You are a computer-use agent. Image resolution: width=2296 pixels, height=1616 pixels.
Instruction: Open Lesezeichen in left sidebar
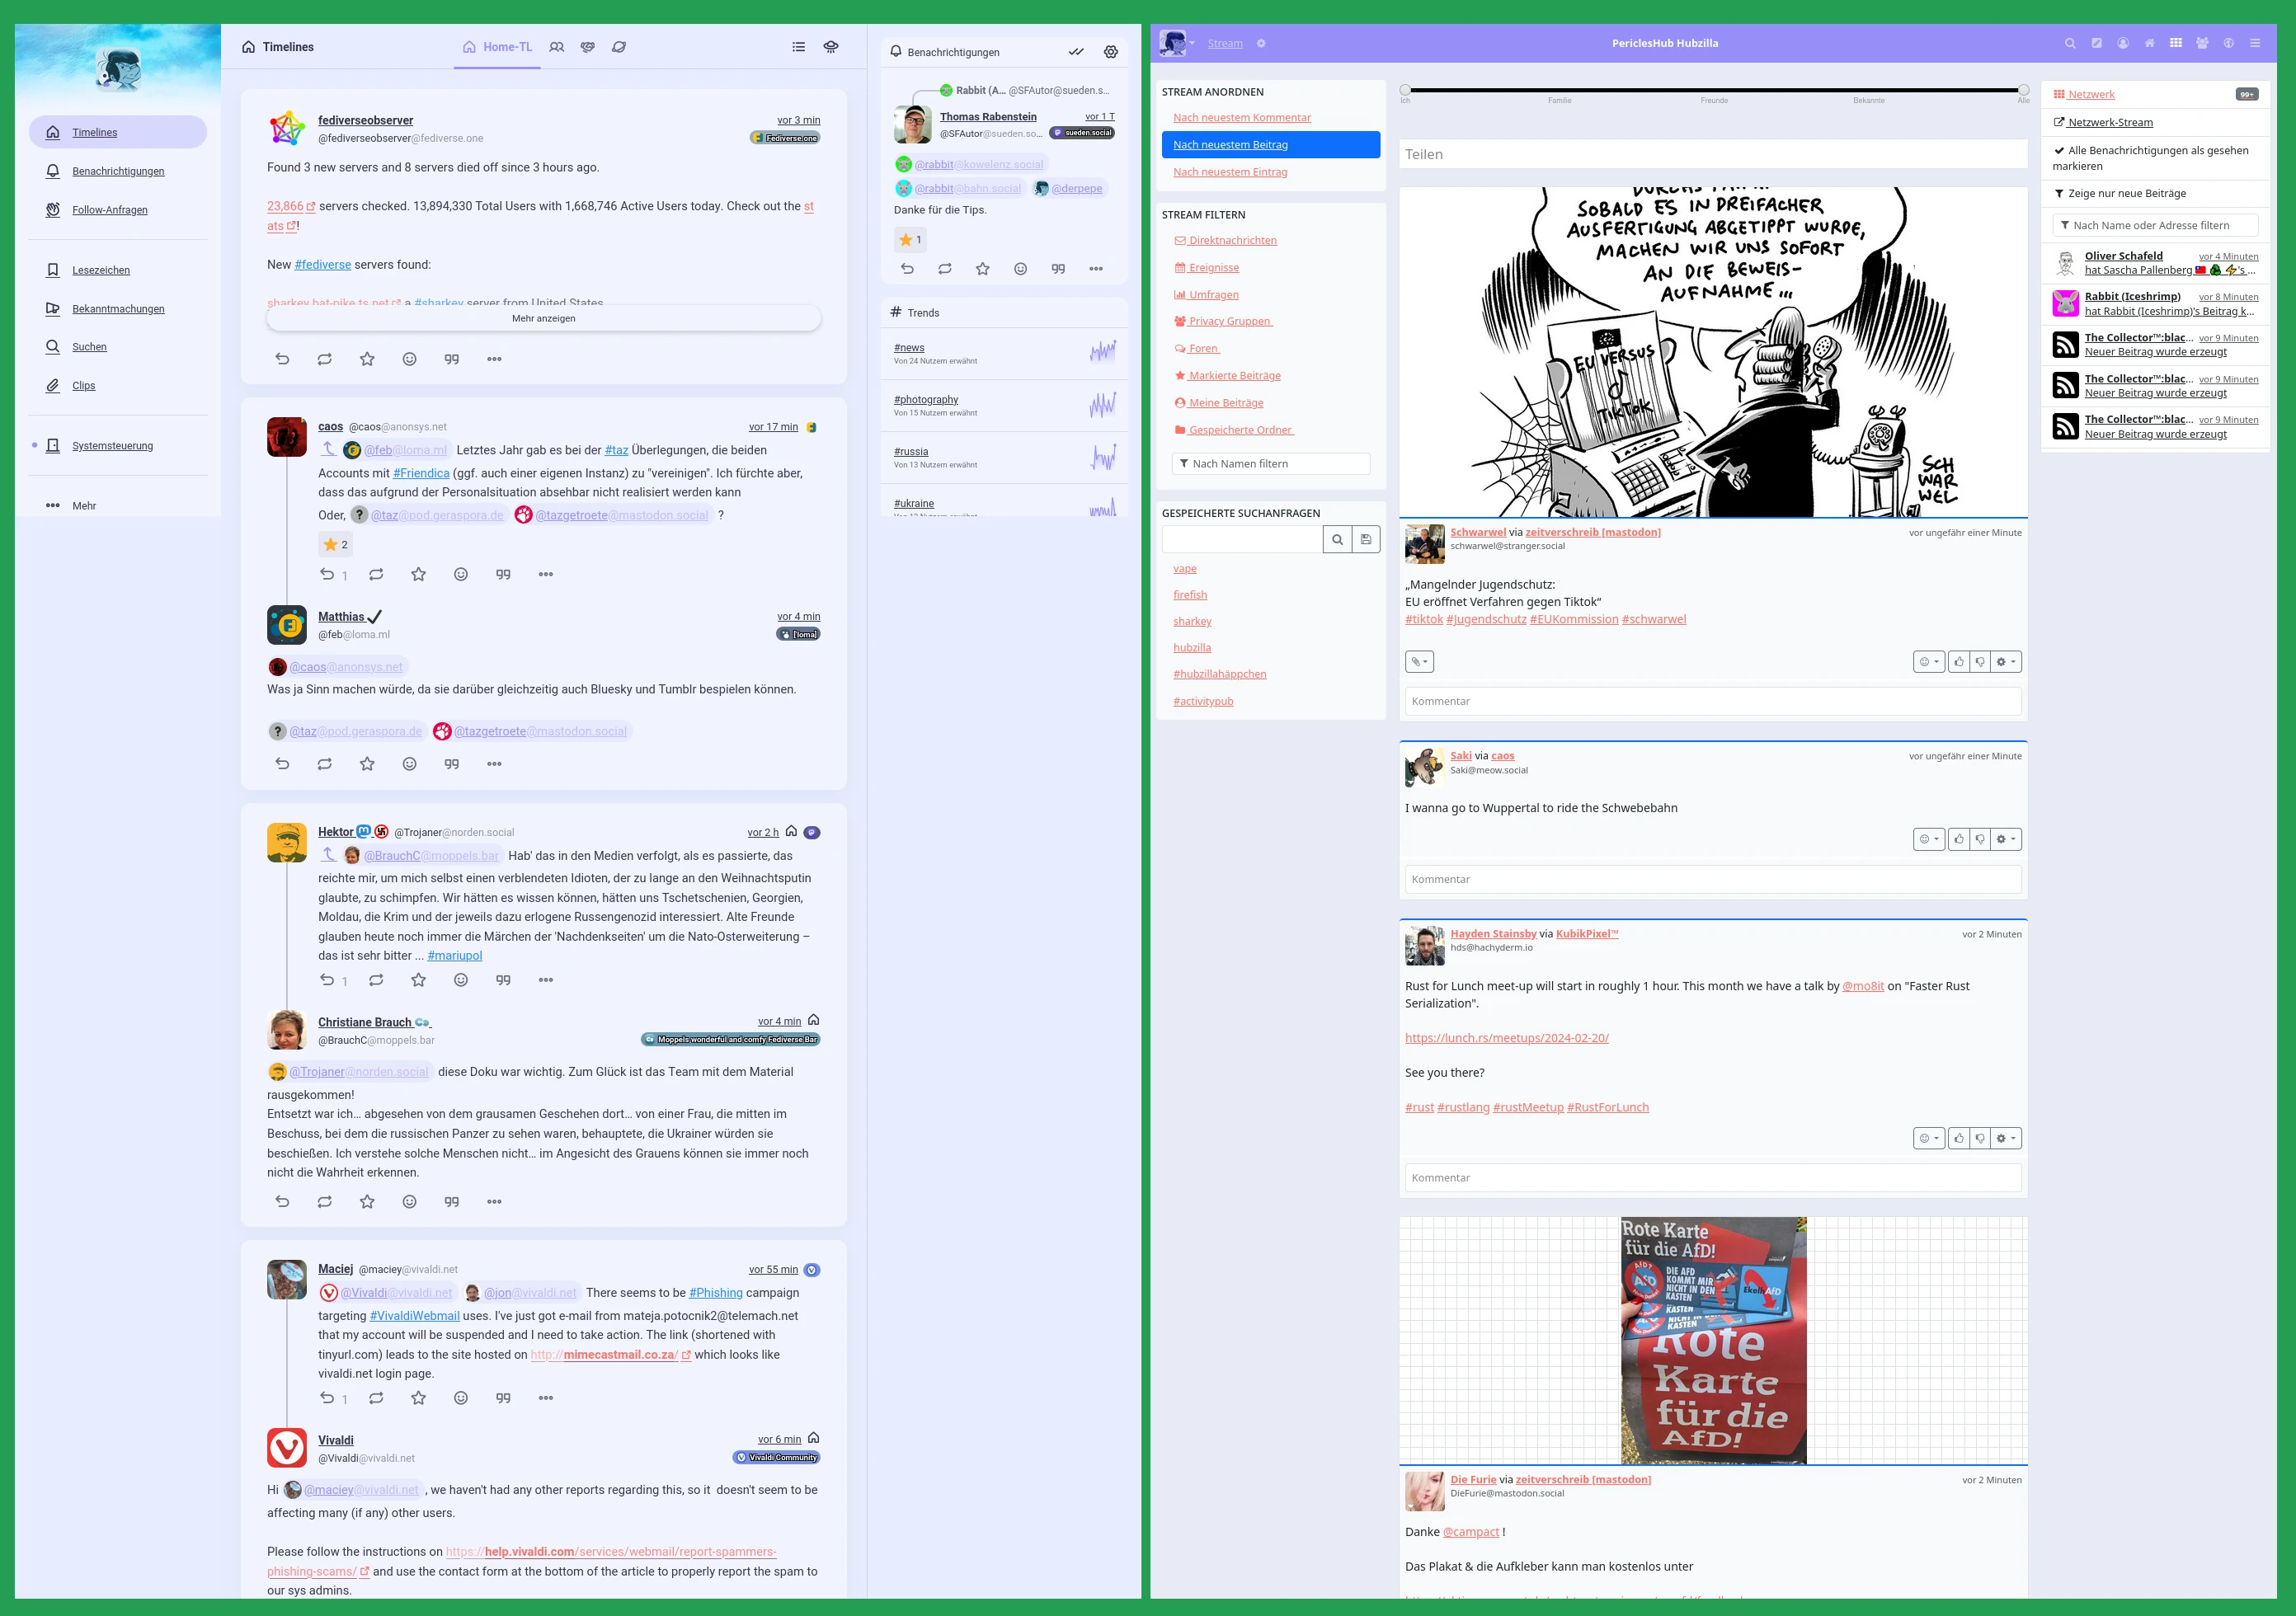tap(100, 271)
